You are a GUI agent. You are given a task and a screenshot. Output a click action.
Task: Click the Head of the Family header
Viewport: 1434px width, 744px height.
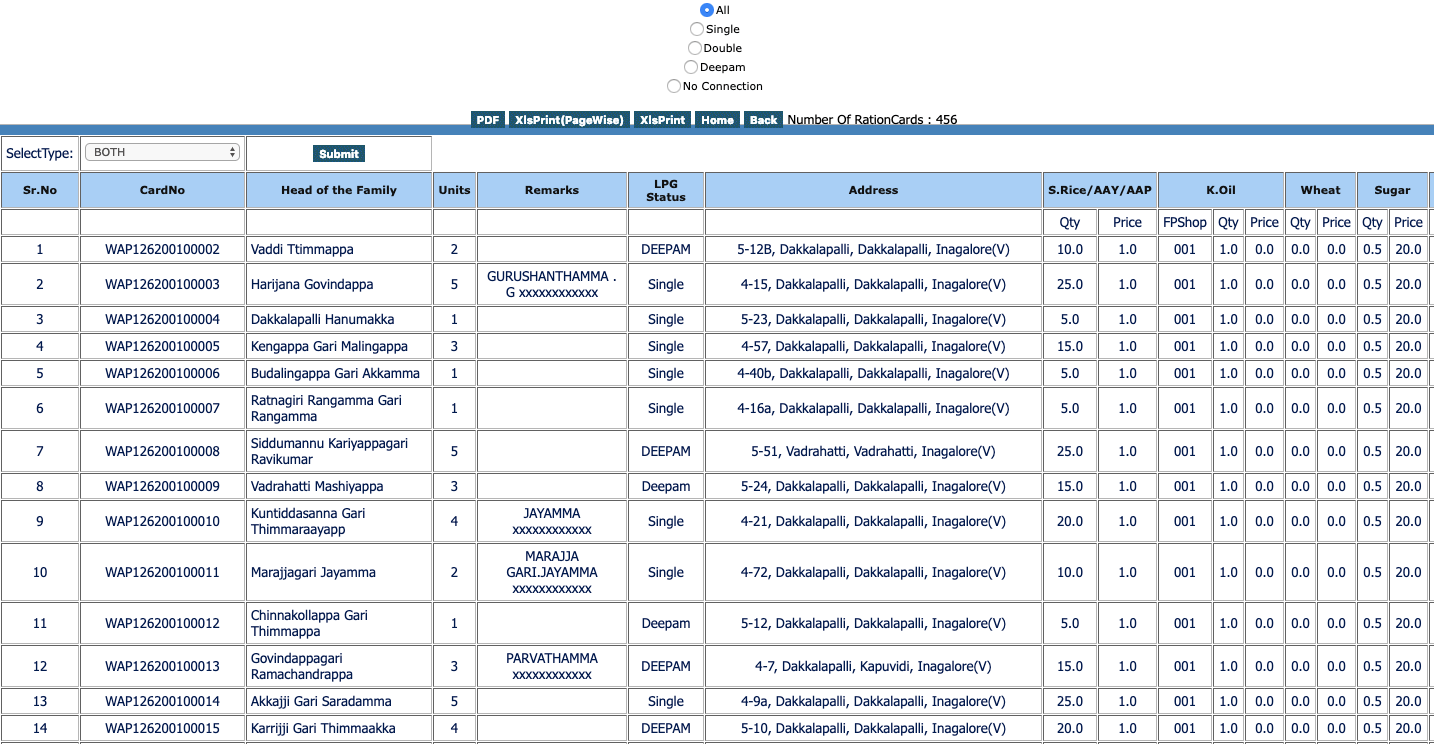tap(339, 190)
